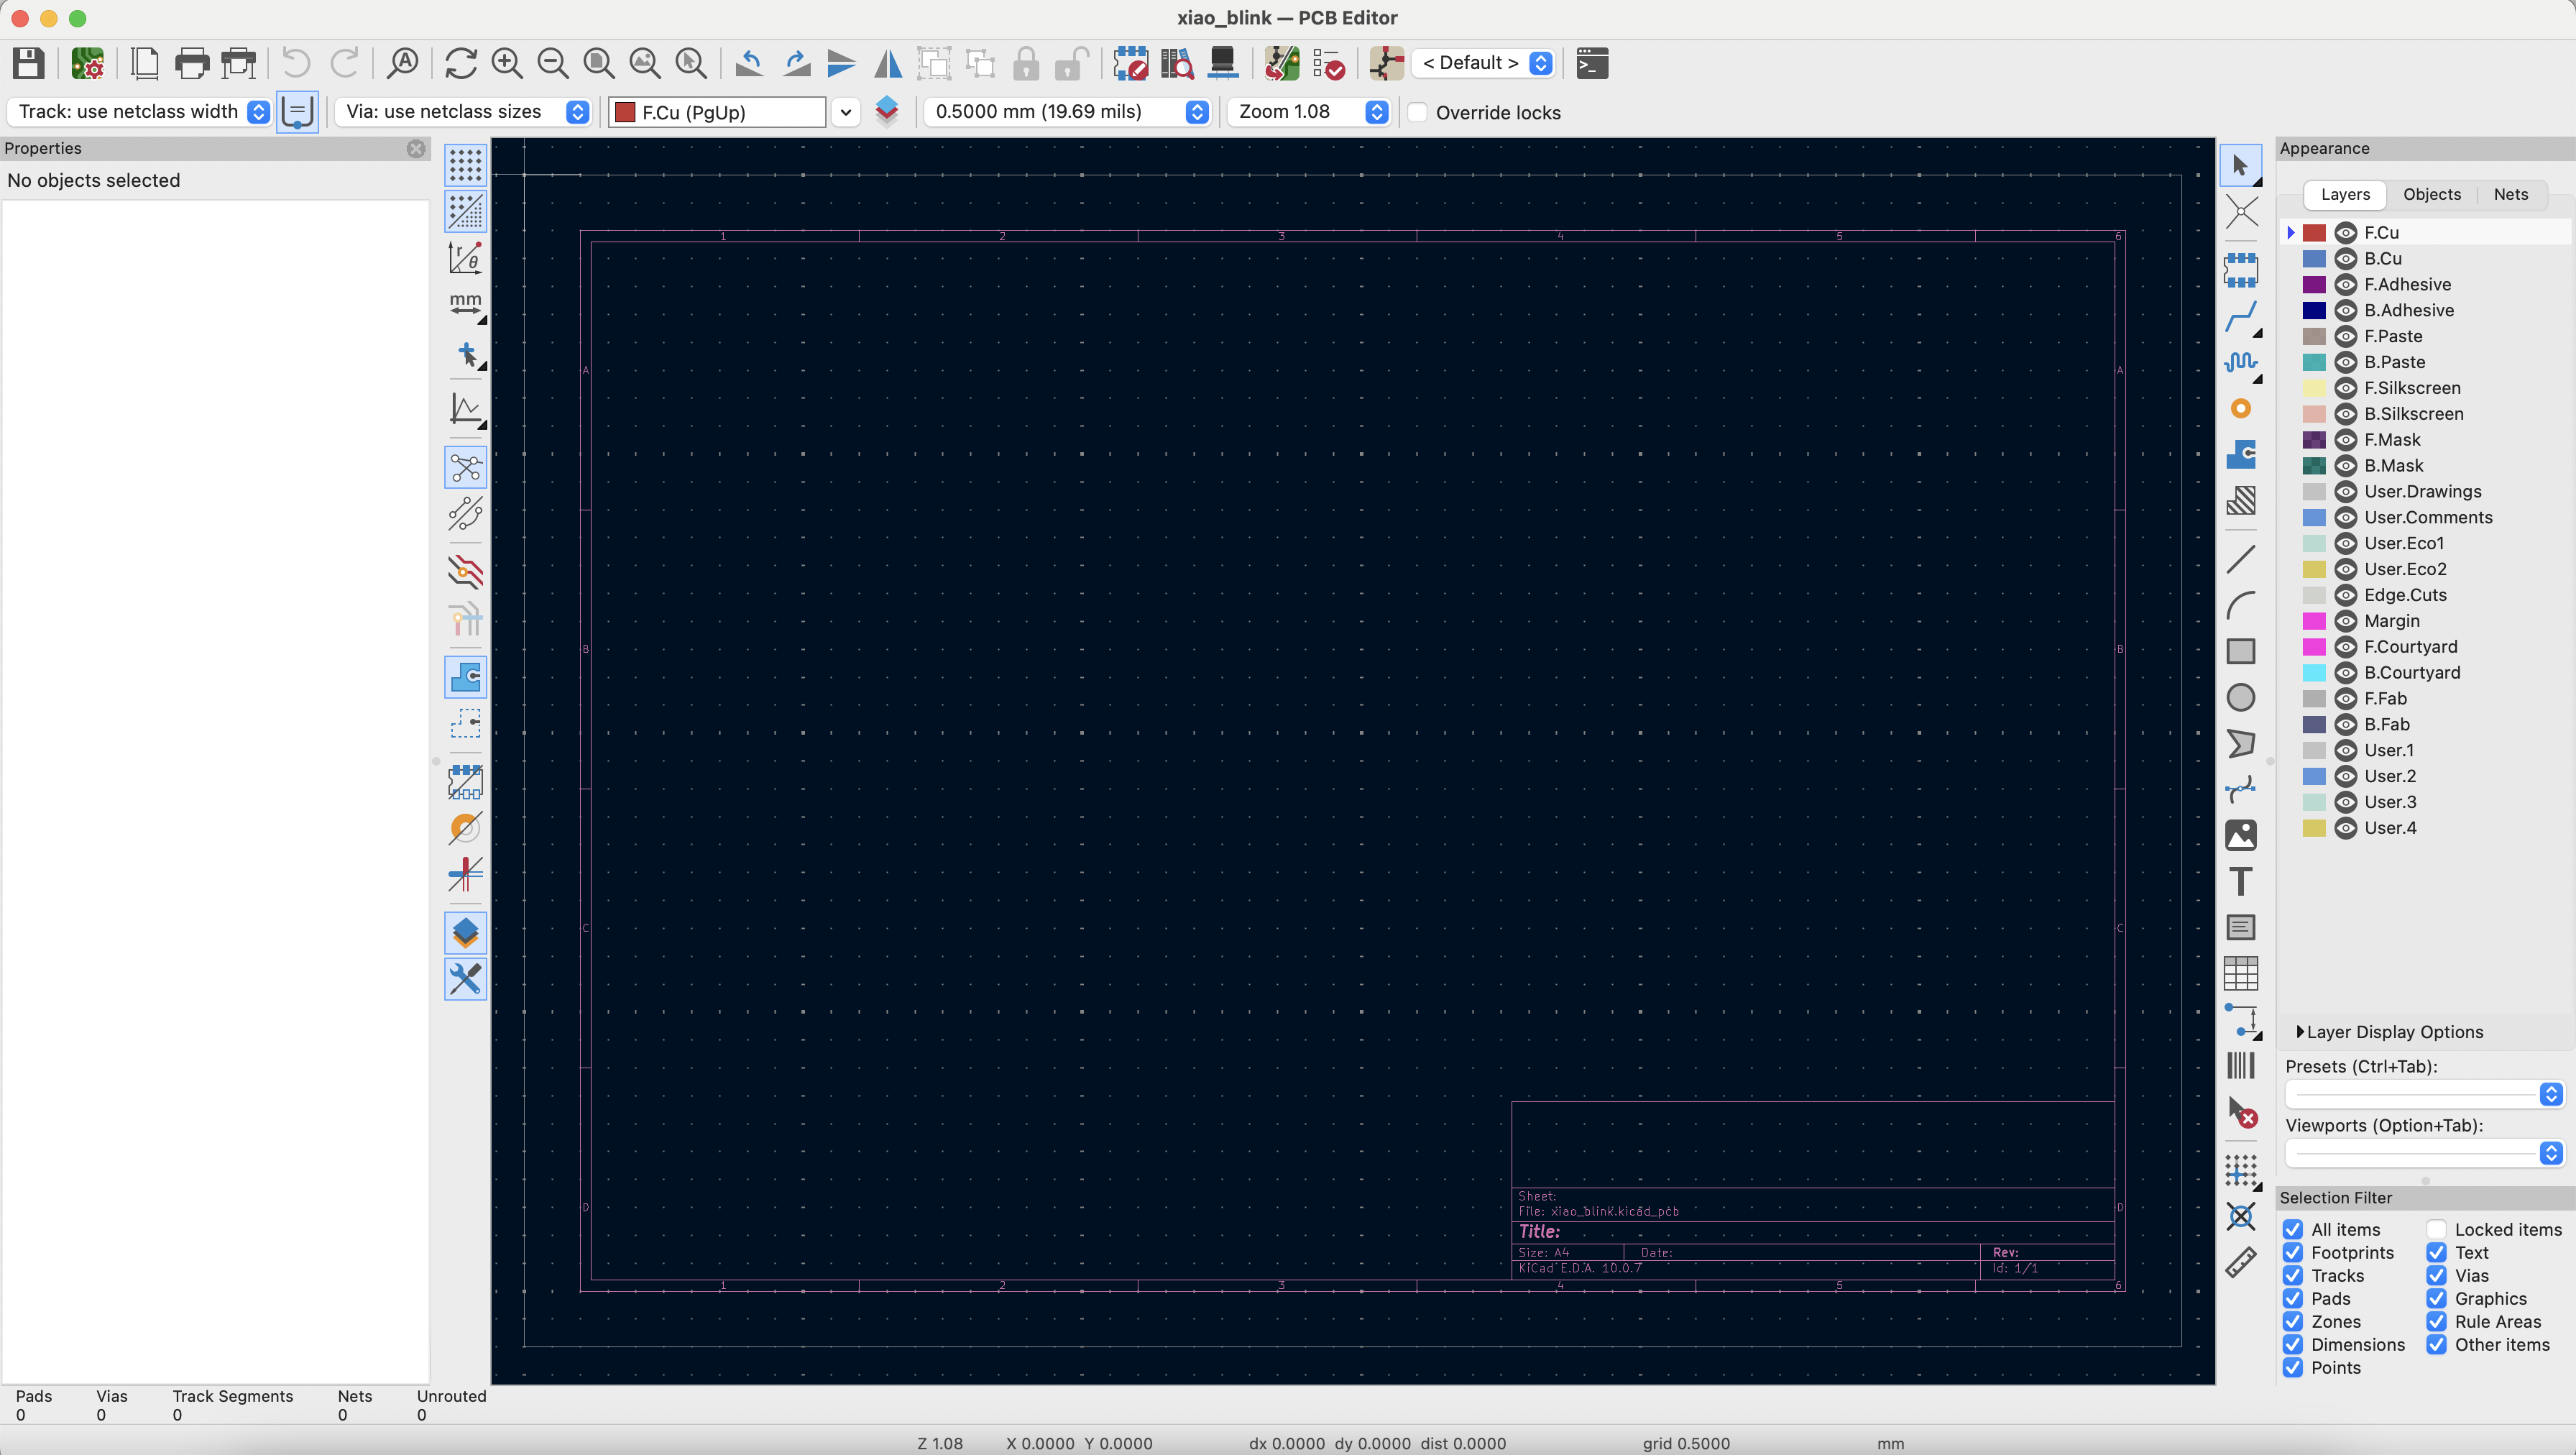This screenshot has width=2576, height=1455.
Task: Open the Viewports dropdown
Action: pos(2424,1153)
